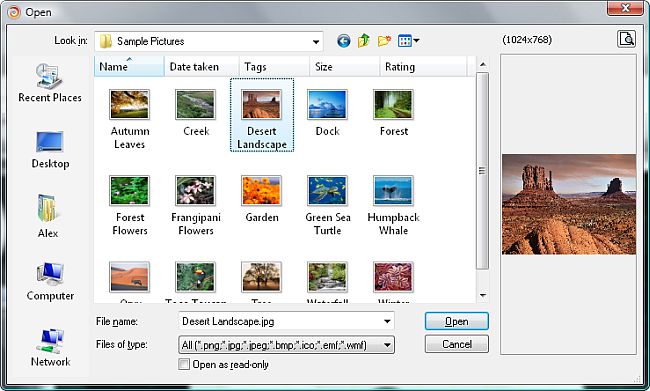650x391 pixels.
Task: Open the Views dropdown arrow
Action: pos(416,41)
